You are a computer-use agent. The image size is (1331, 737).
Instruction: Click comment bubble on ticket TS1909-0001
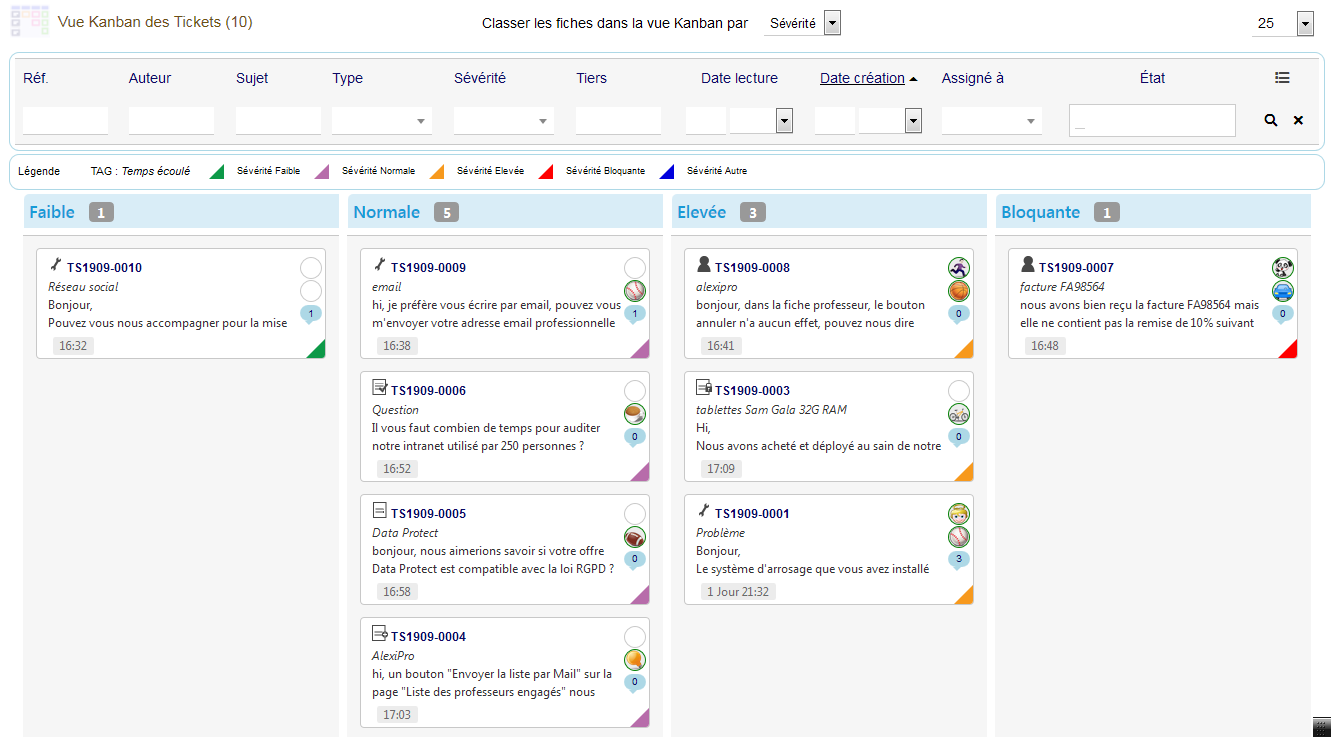958,560
